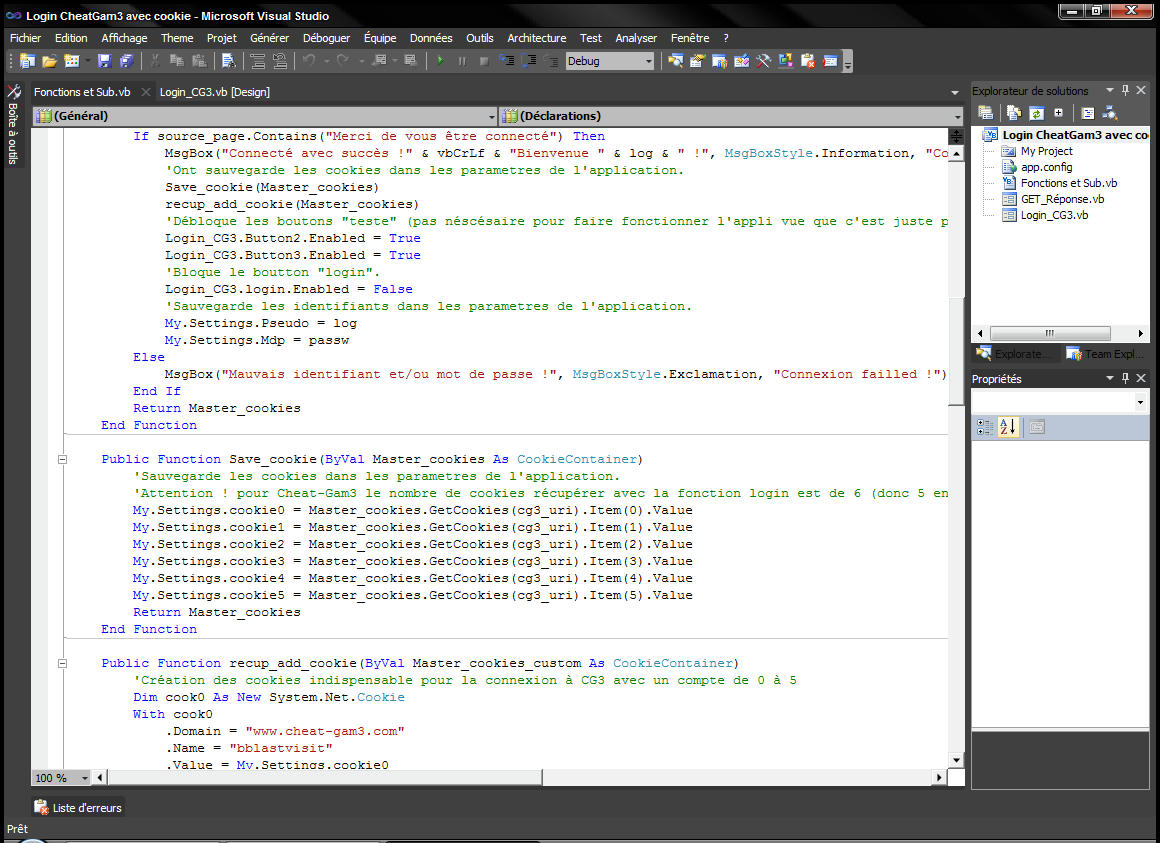Switch to the Login_CG3.vb [Design] tab
Image resolution: width=1160 pixels, height=843 pixels.
click(x=215, y=92)
